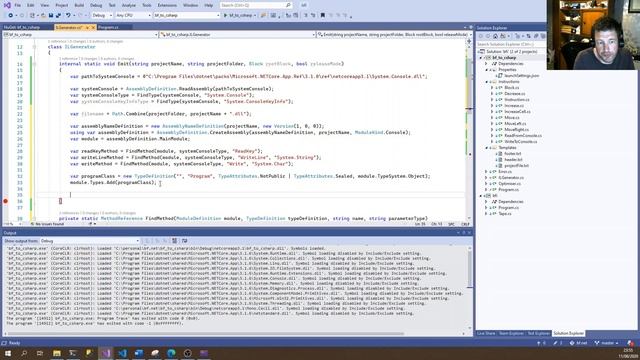Image resolution: width=640 pixels, height=360 pixels.
Task: Open the Edit menu
Action: click(x=31, y=5)
